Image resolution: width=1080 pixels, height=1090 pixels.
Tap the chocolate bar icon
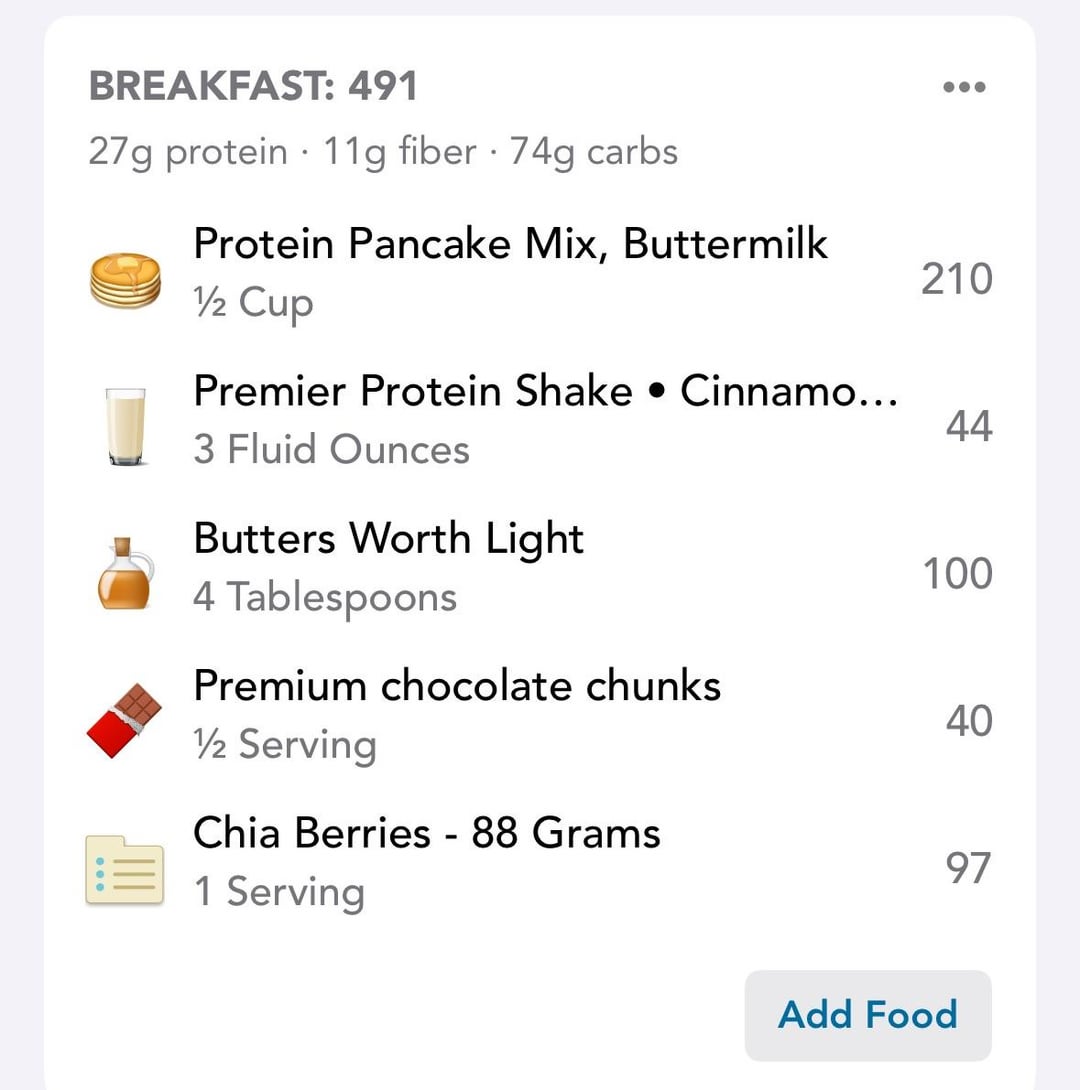coord(125,721)
